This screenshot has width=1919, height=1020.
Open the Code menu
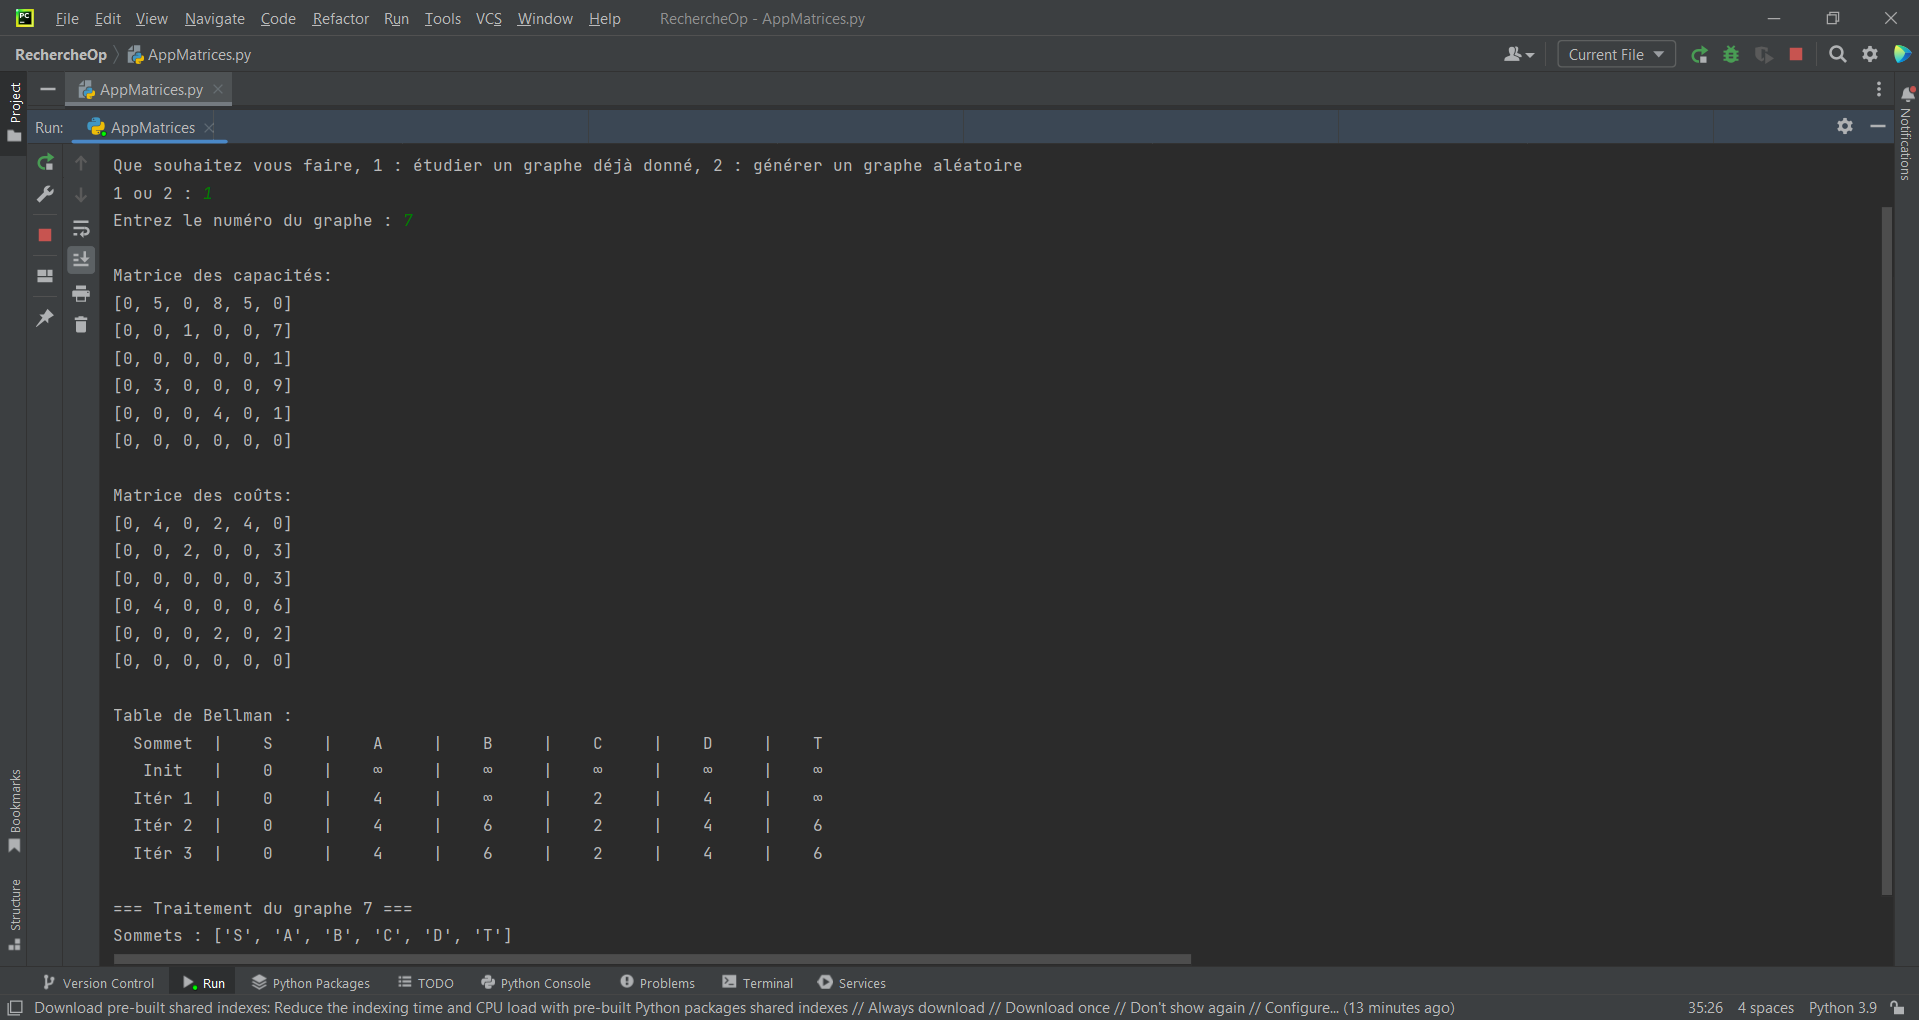click(x=278, y=19)
